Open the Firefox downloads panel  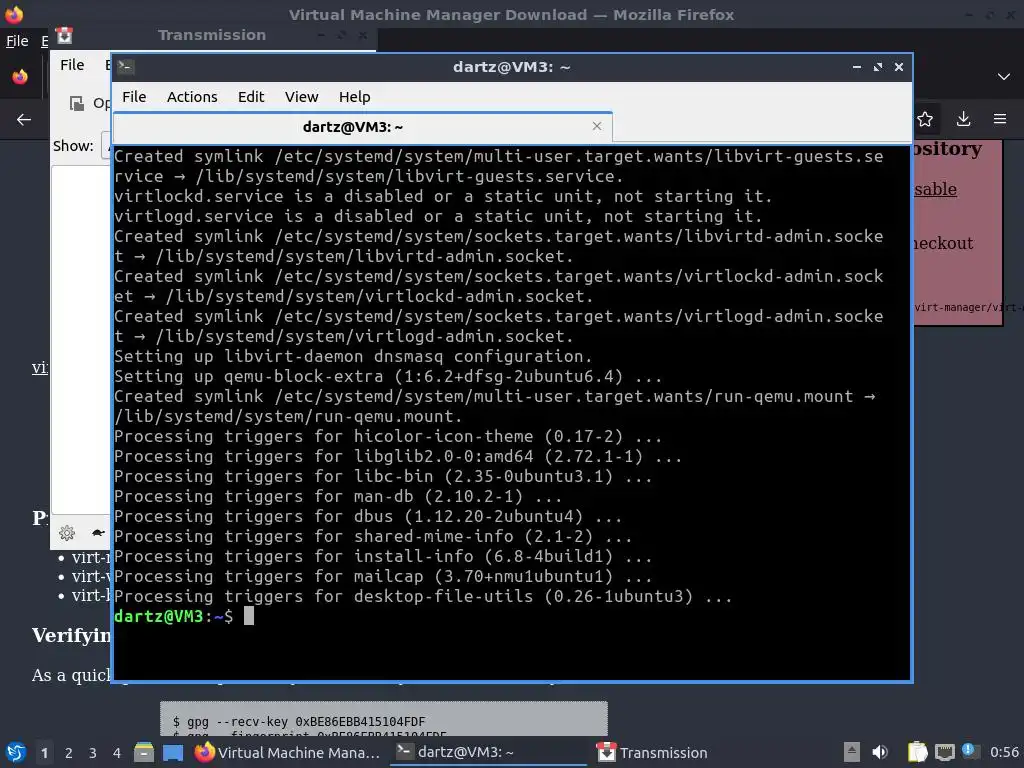pyautogui.click(x=963, y=119)
